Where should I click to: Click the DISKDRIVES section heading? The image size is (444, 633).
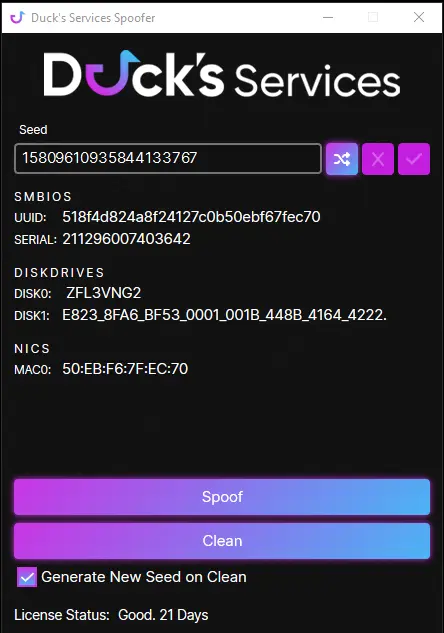pos(59,272)
